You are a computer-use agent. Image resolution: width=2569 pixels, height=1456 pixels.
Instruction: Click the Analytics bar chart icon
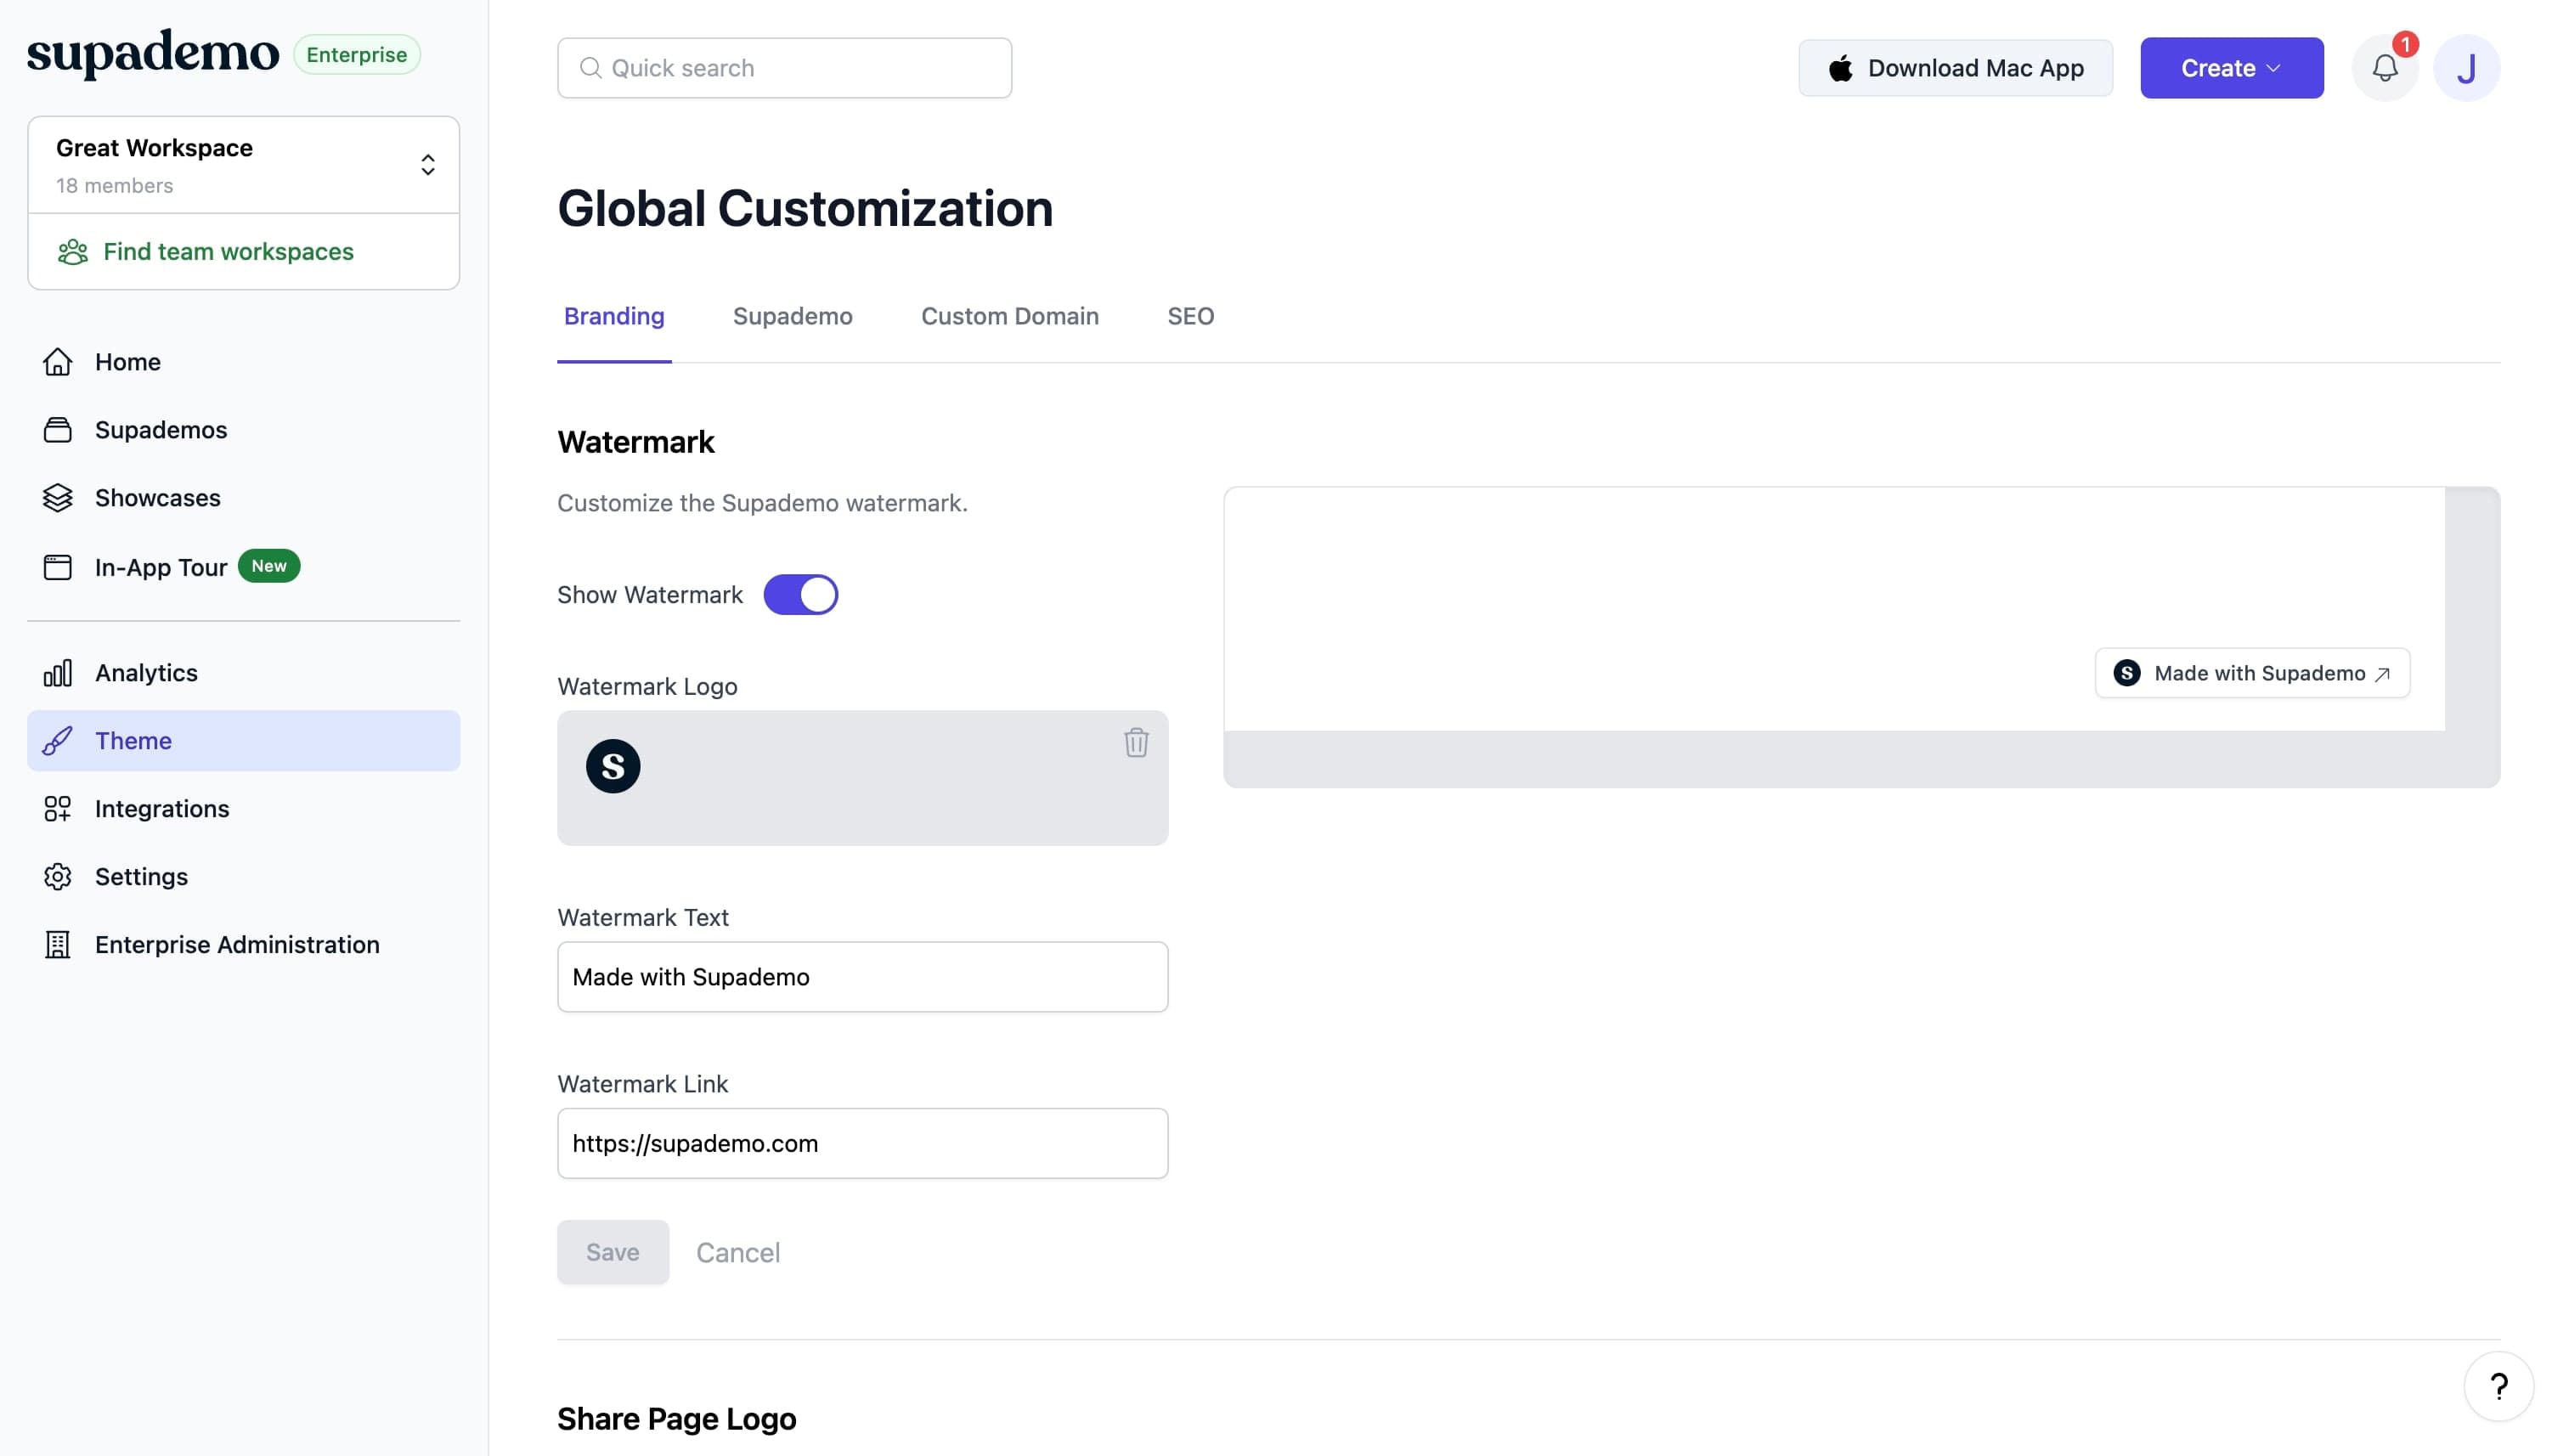pos(58,673)
